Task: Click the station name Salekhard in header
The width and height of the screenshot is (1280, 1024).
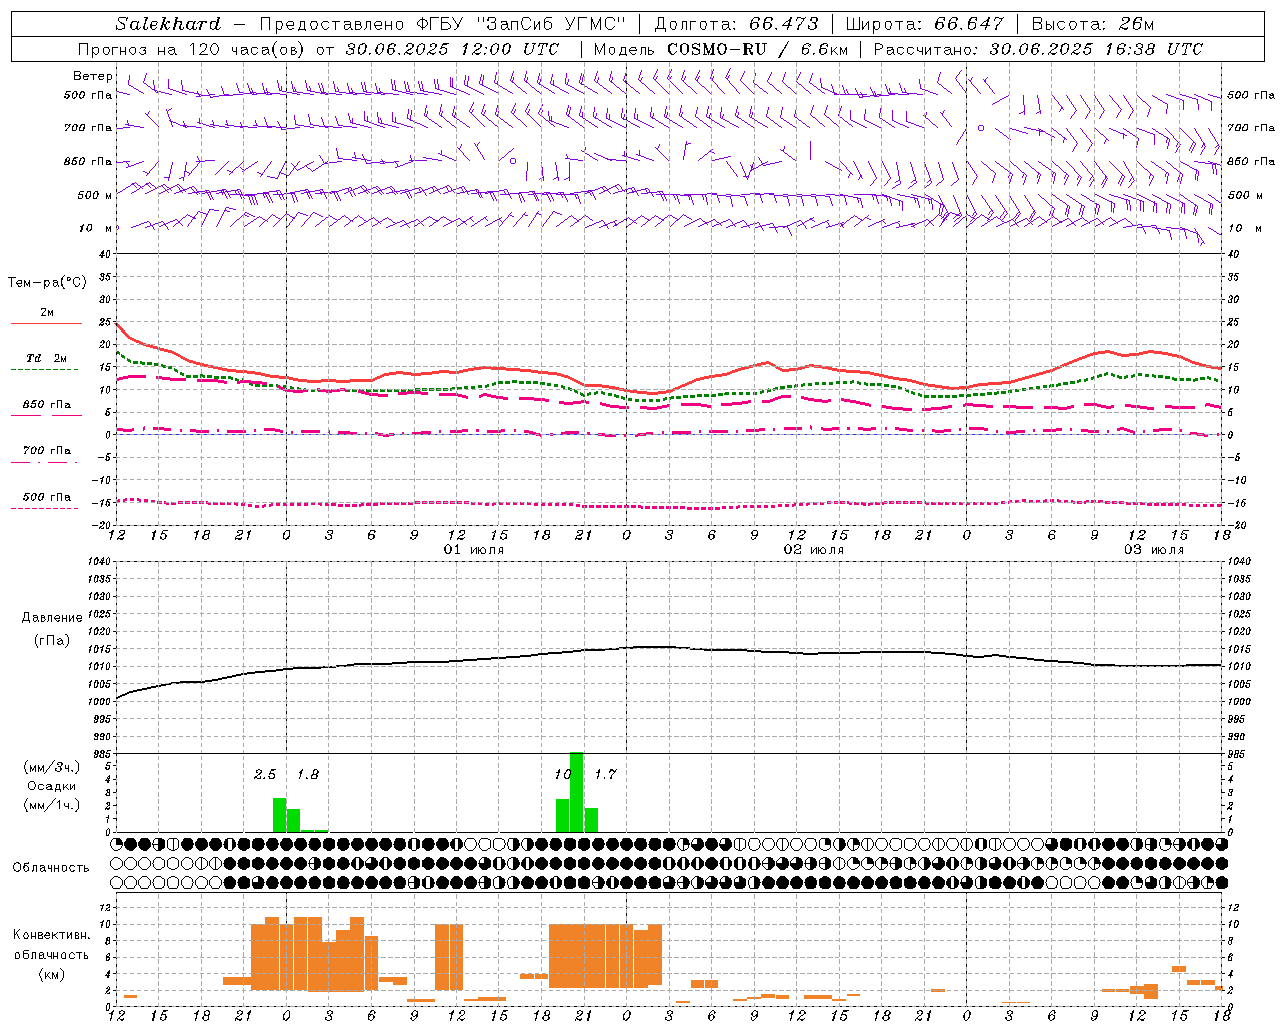Action: tap(168, 24)
